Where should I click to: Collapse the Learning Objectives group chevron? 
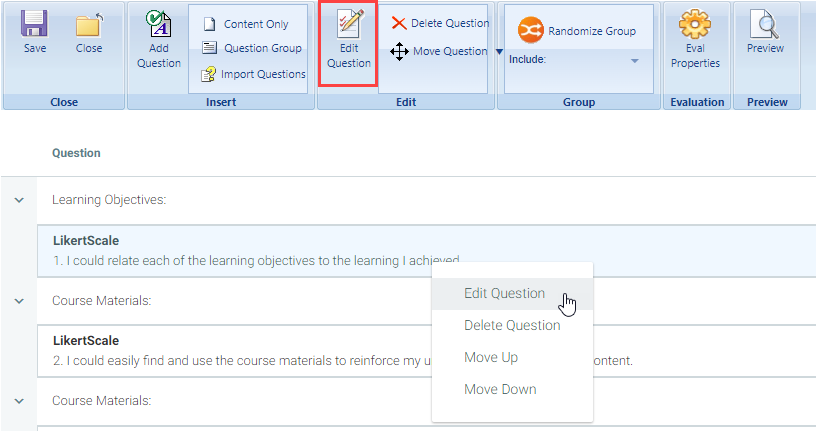pyautogui.click(x=18, y=200)
